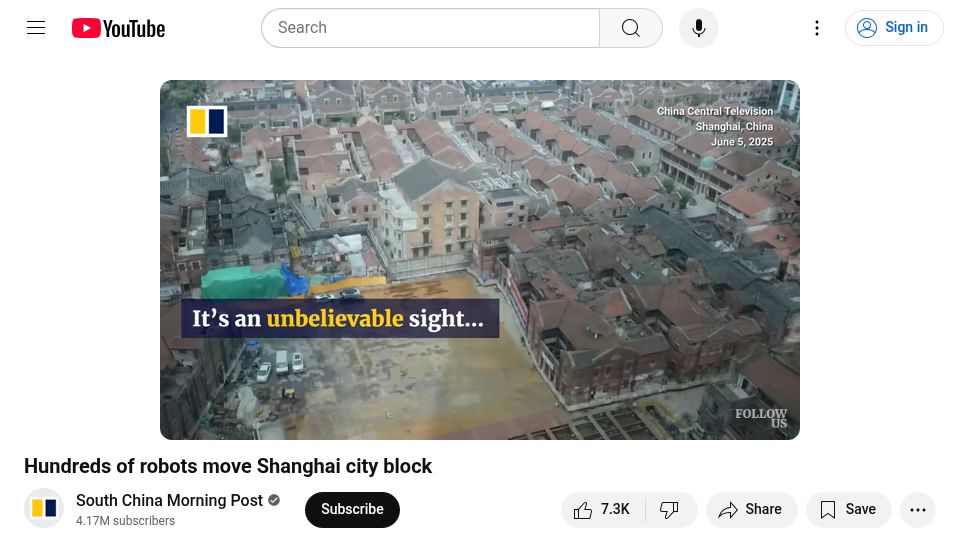
Task: Like the video with thumbs-up button
Action: click(x=603, y=509)
